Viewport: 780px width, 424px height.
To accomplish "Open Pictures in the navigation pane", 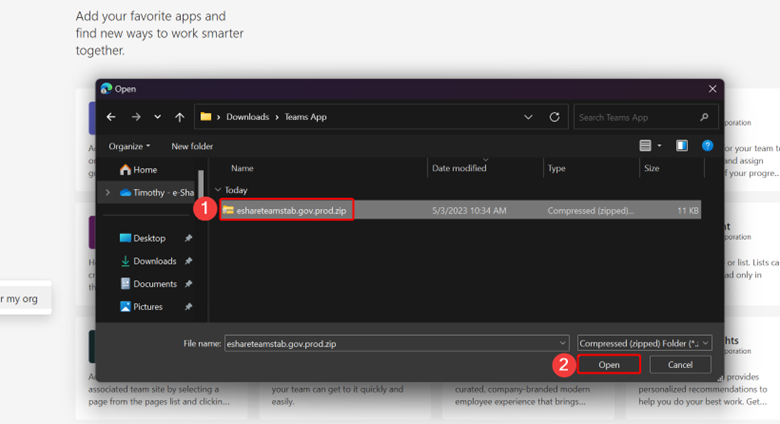I will [141, 307].
